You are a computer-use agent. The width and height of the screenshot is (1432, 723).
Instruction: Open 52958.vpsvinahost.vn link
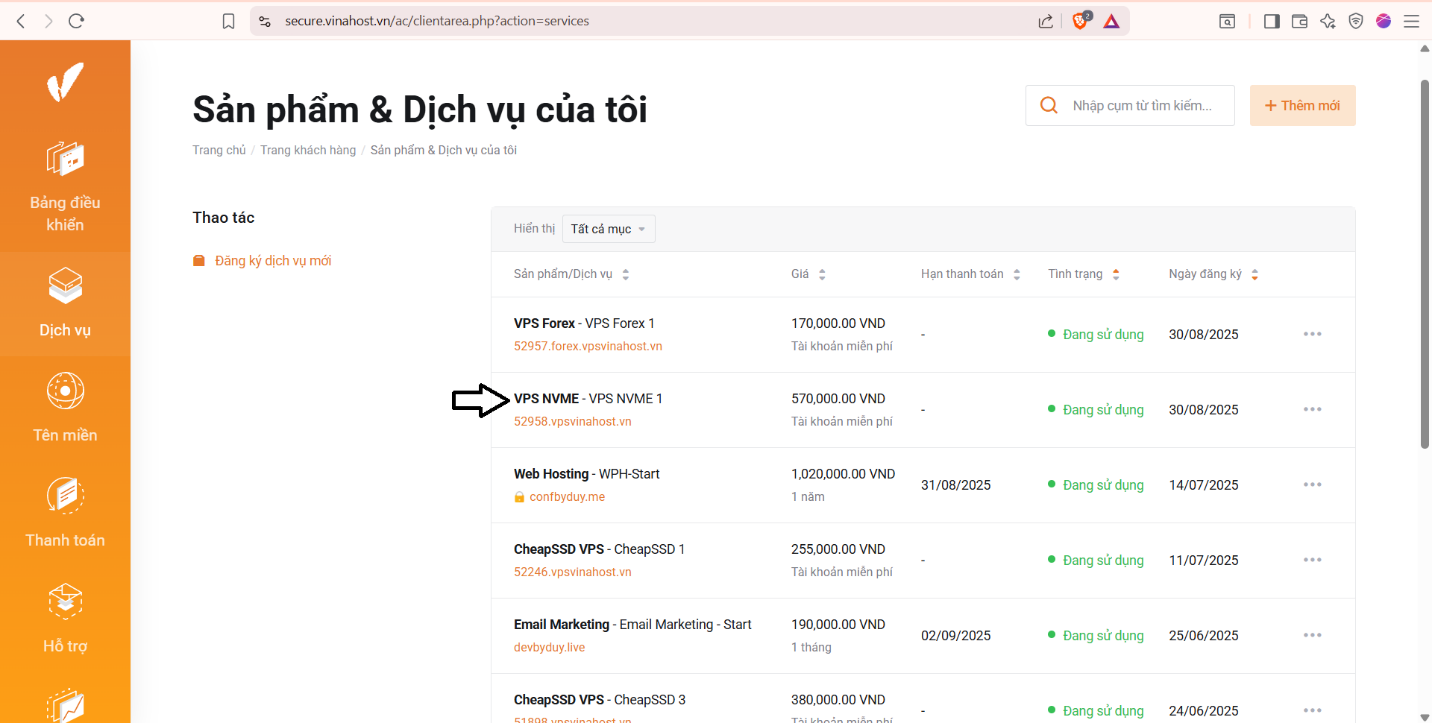click(x=573, y=421)
